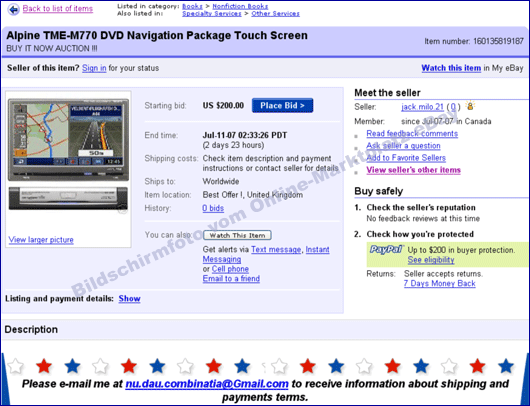
Task: Click the PayPal logo
Action: 386,249
